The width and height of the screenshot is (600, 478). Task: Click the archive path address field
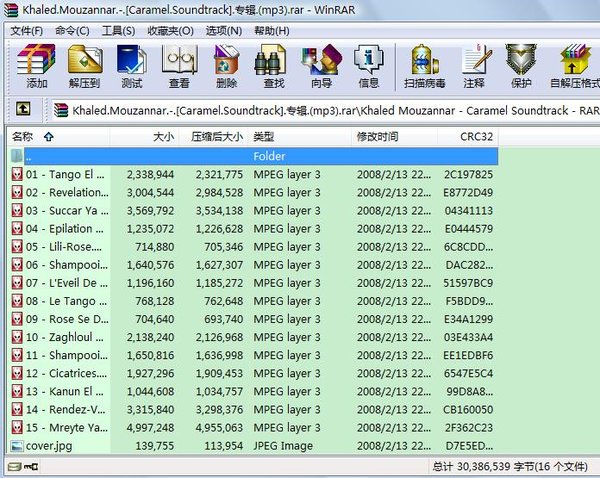325,111
